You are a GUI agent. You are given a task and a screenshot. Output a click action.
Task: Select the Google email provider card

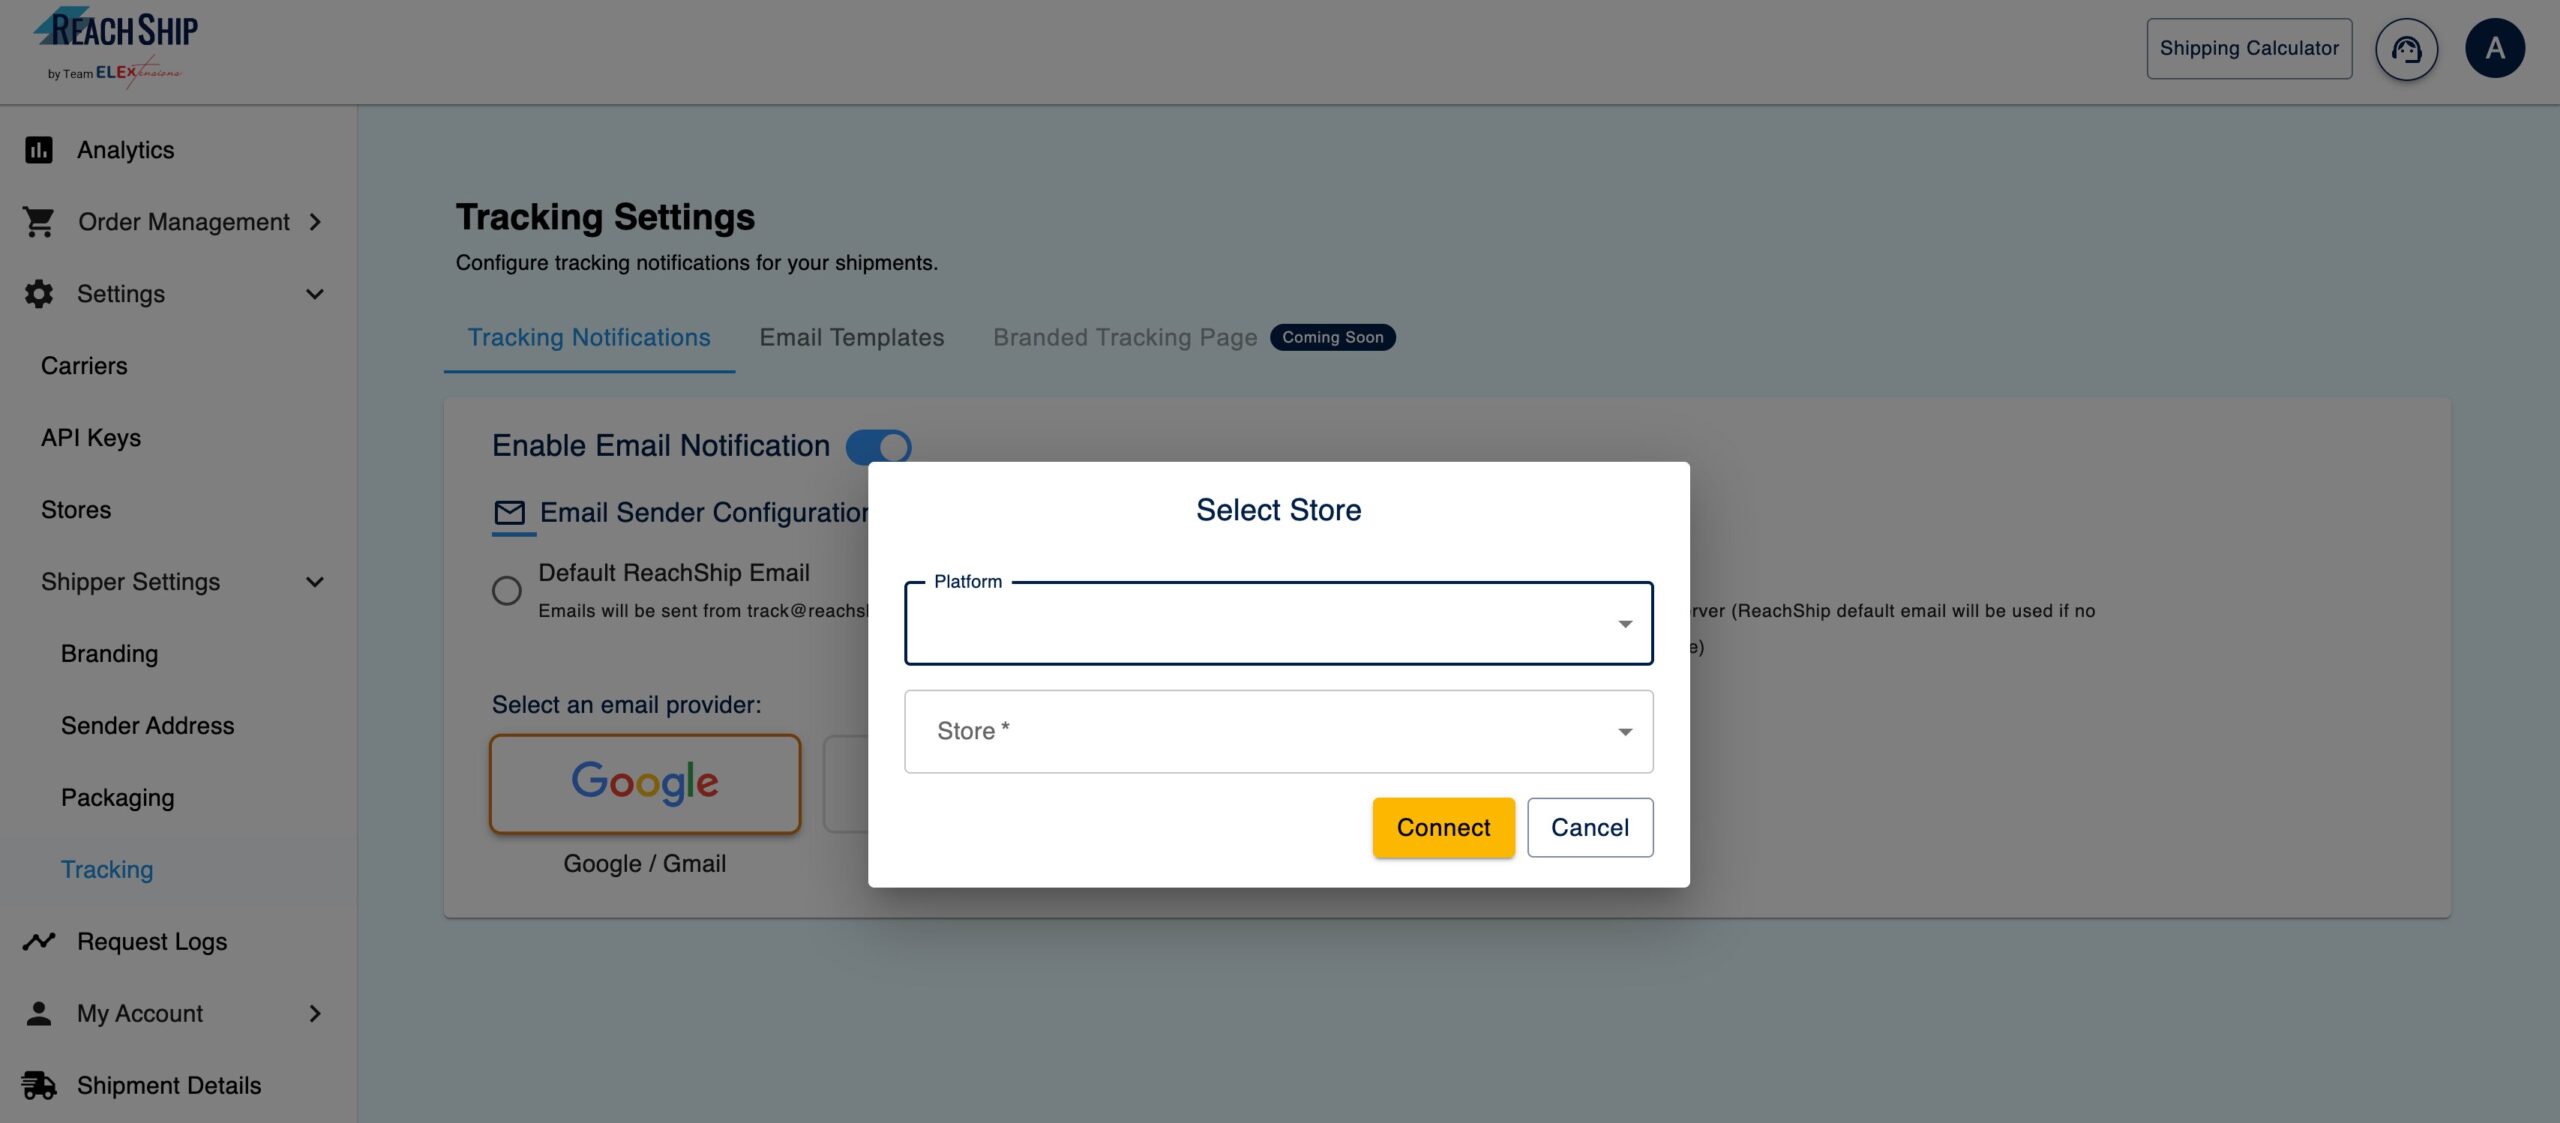[645, 784]
